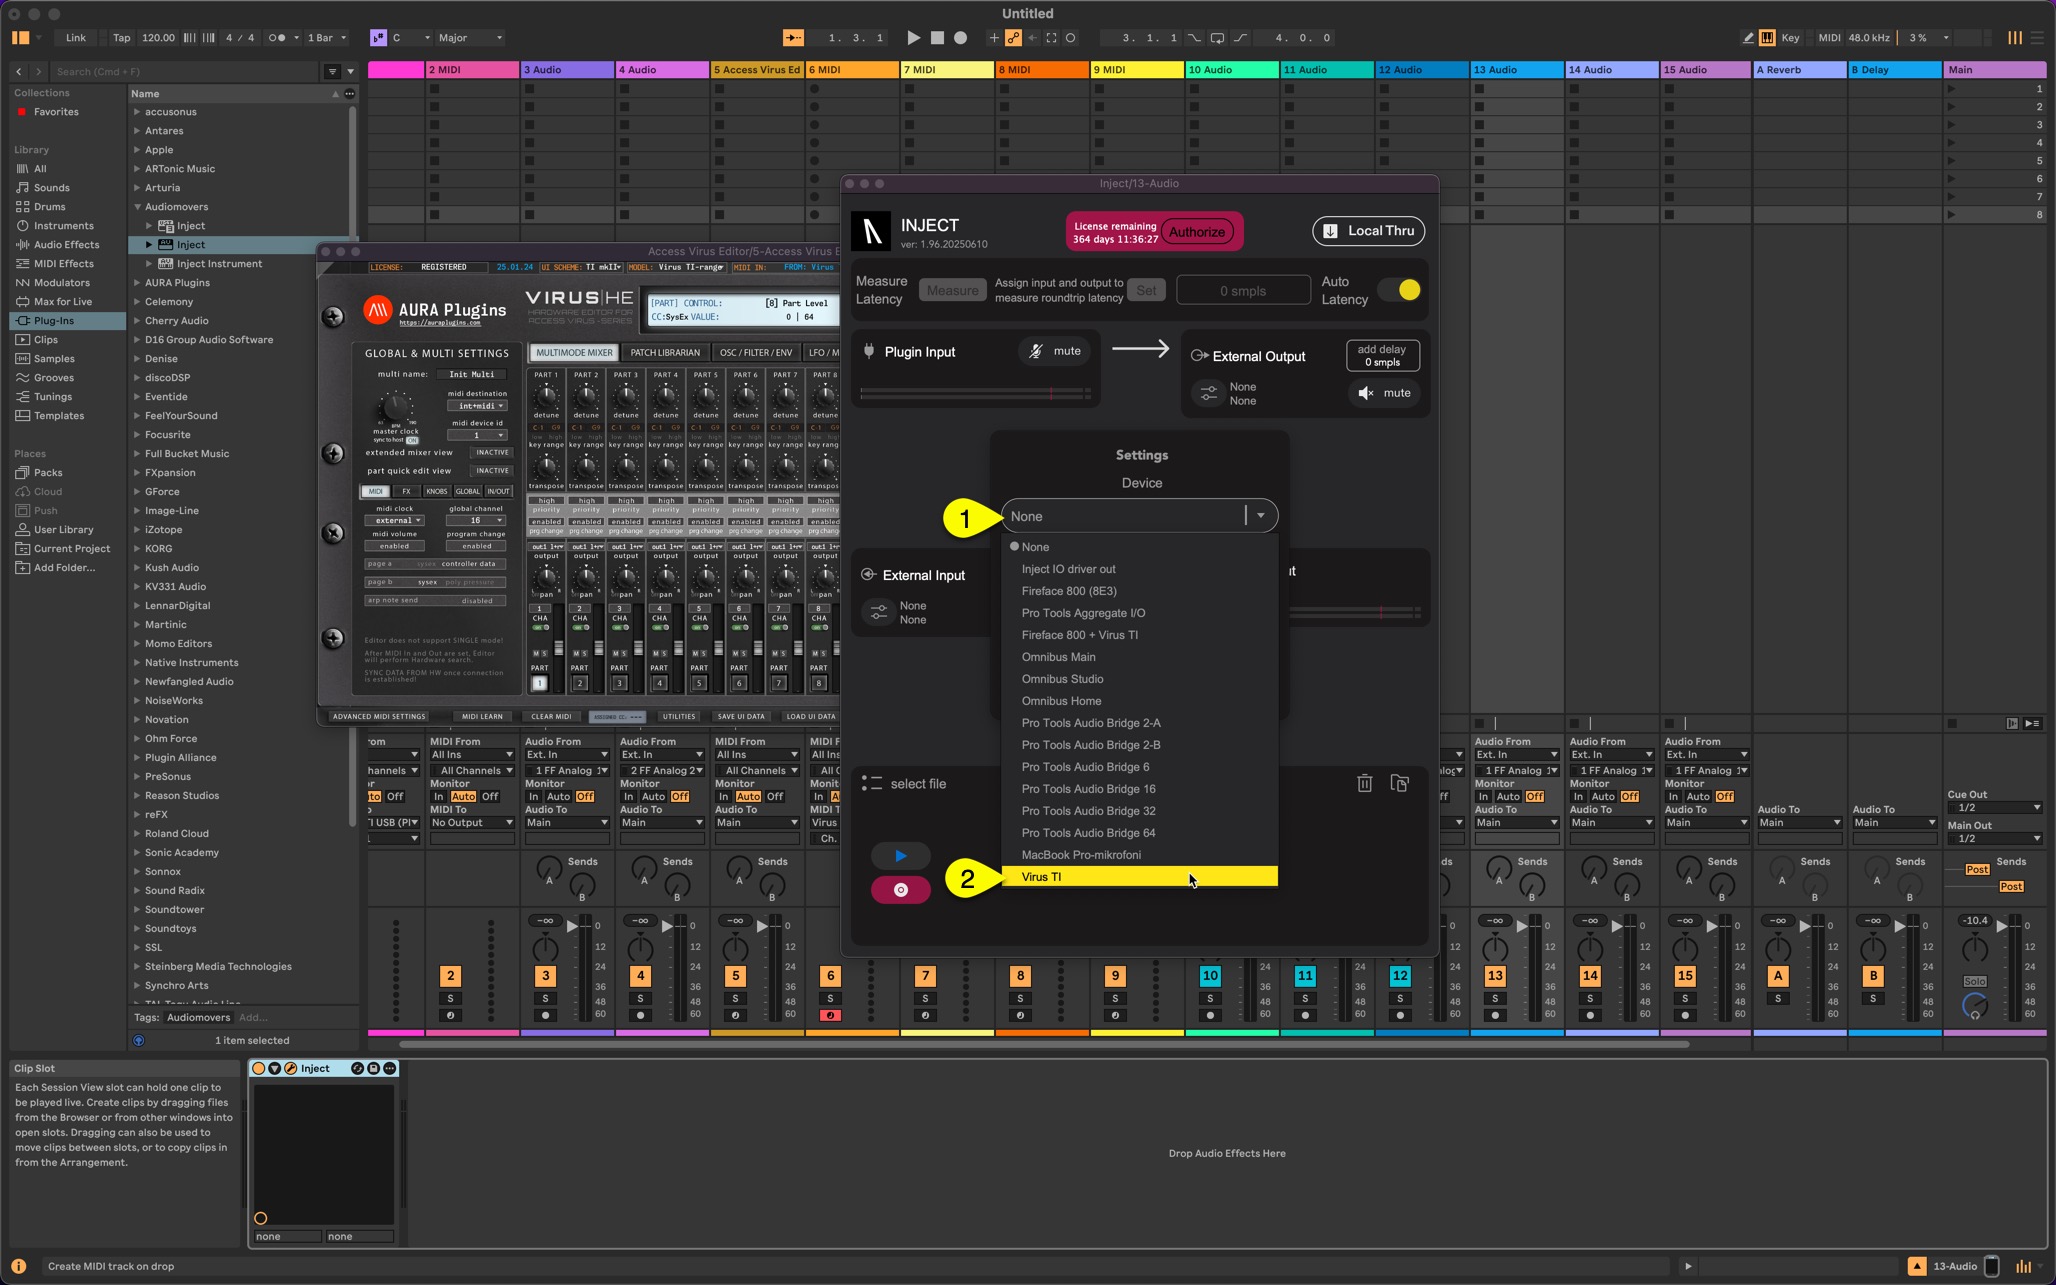Click the blue play button in Inject
The height and width of the screenshot is (1285, 2056).
point(900,856)
